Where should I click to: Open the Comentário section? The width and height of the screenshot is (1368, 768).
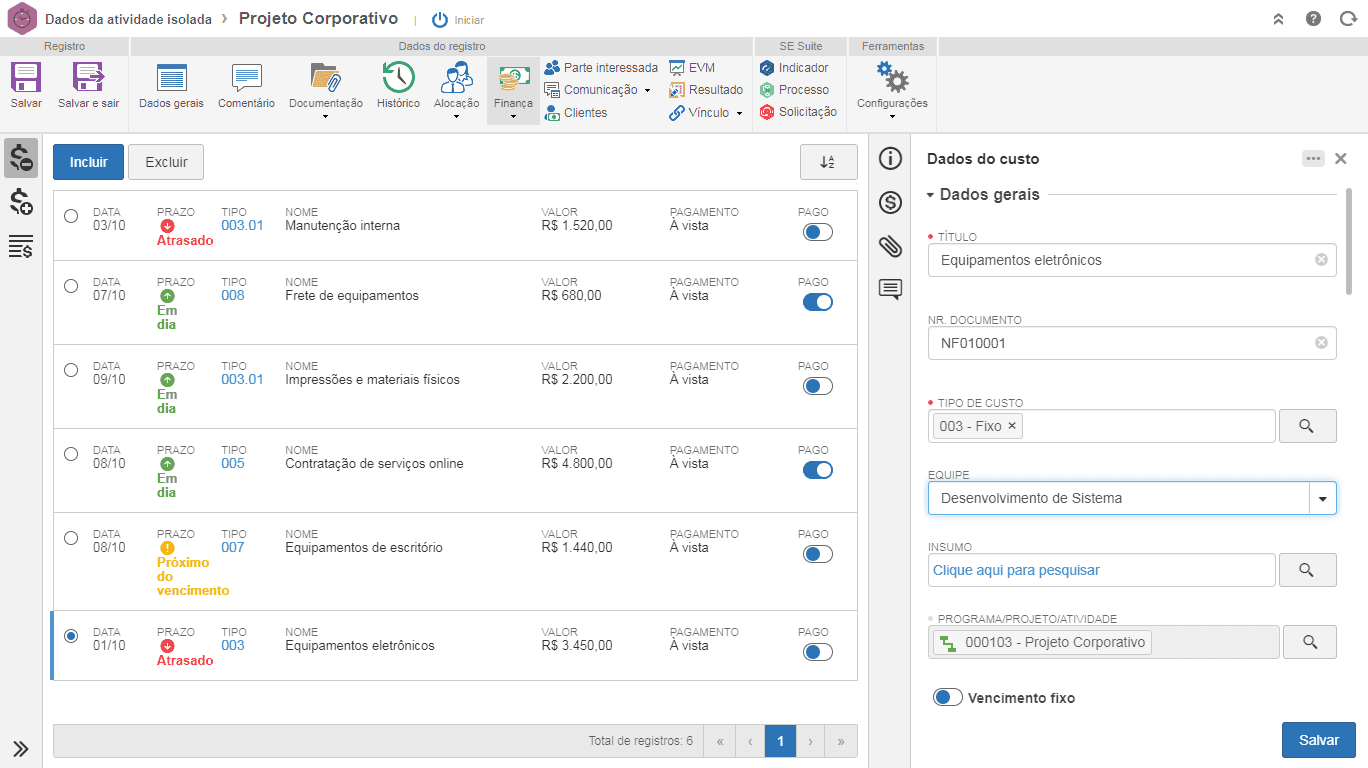click(246, 86)
